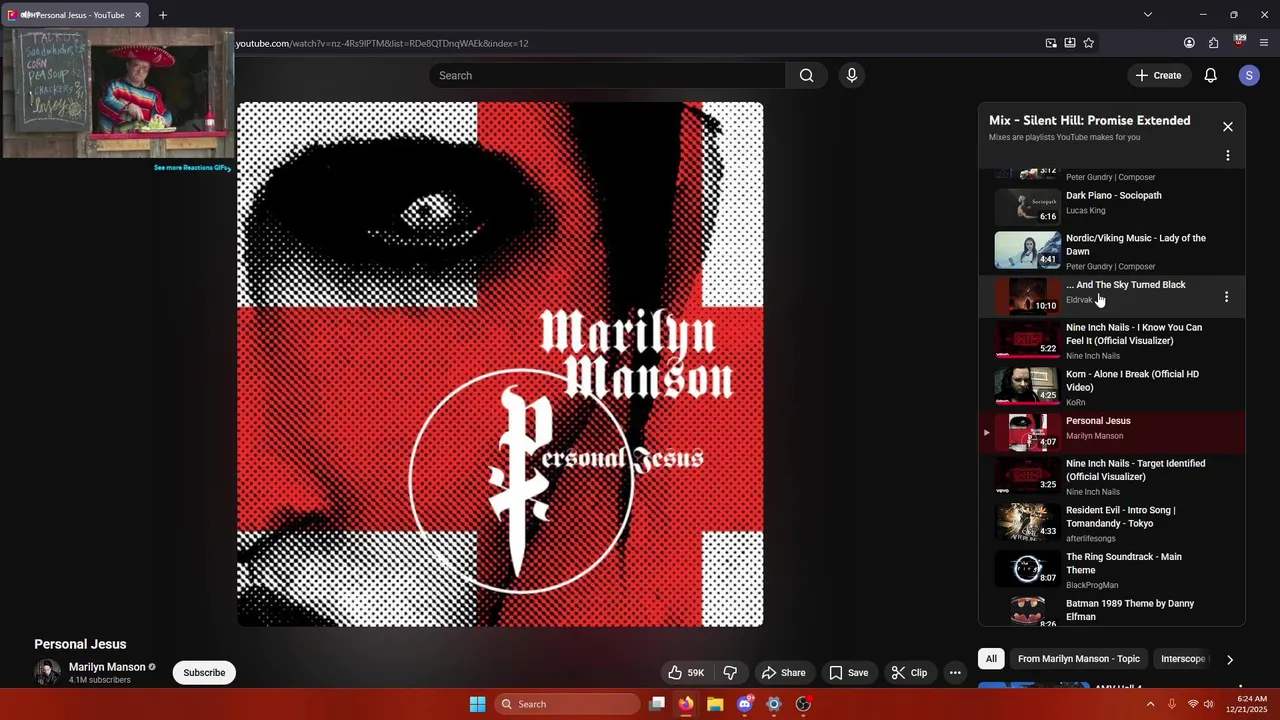Click the Create button
1280x720 pixels.
[1158, 75]
